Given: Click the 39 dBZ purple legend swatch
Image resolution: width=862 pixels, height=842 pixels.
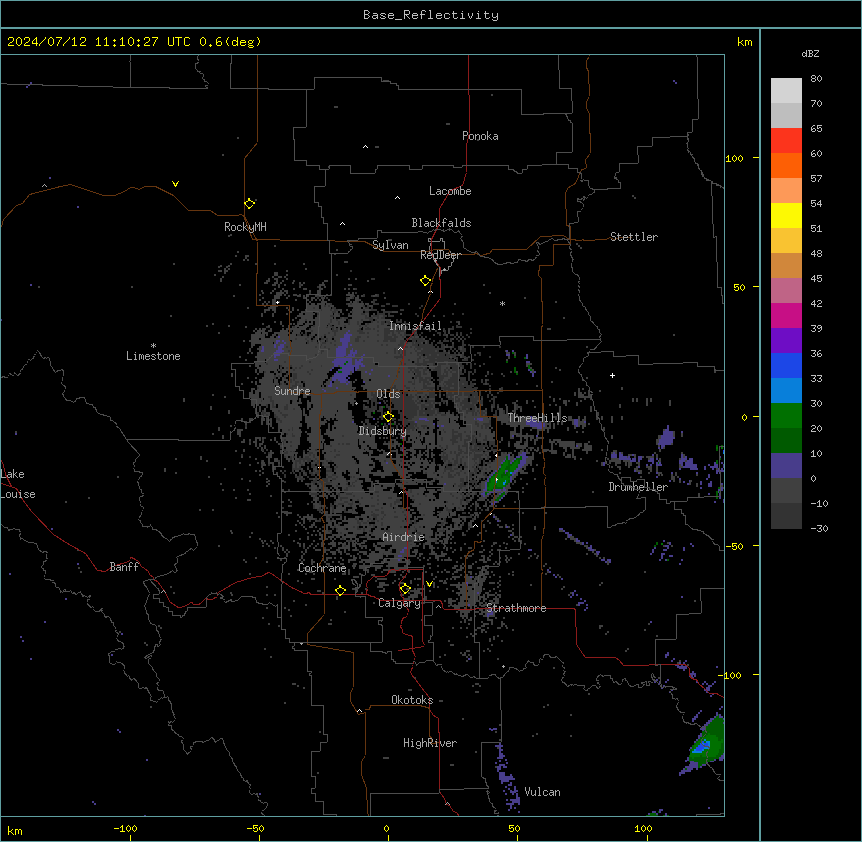Looking at the screenshot, I should [x=786, y=341].
